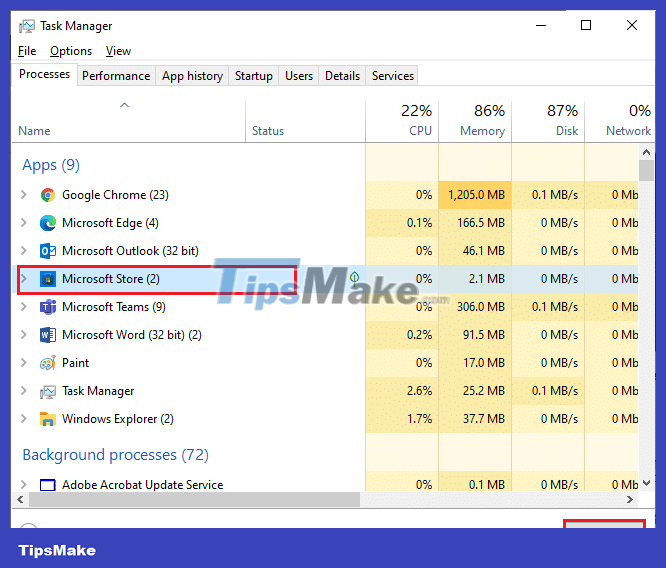This screenshot has height=568, width=666.
Task: Sort processes by Memory column
Action: pyautogui.click(x=475, y=122)
